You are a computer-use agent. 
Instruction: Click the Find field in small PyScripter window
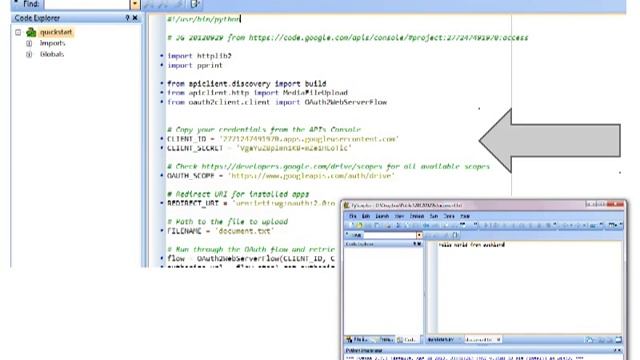click(x=390, y=236)
